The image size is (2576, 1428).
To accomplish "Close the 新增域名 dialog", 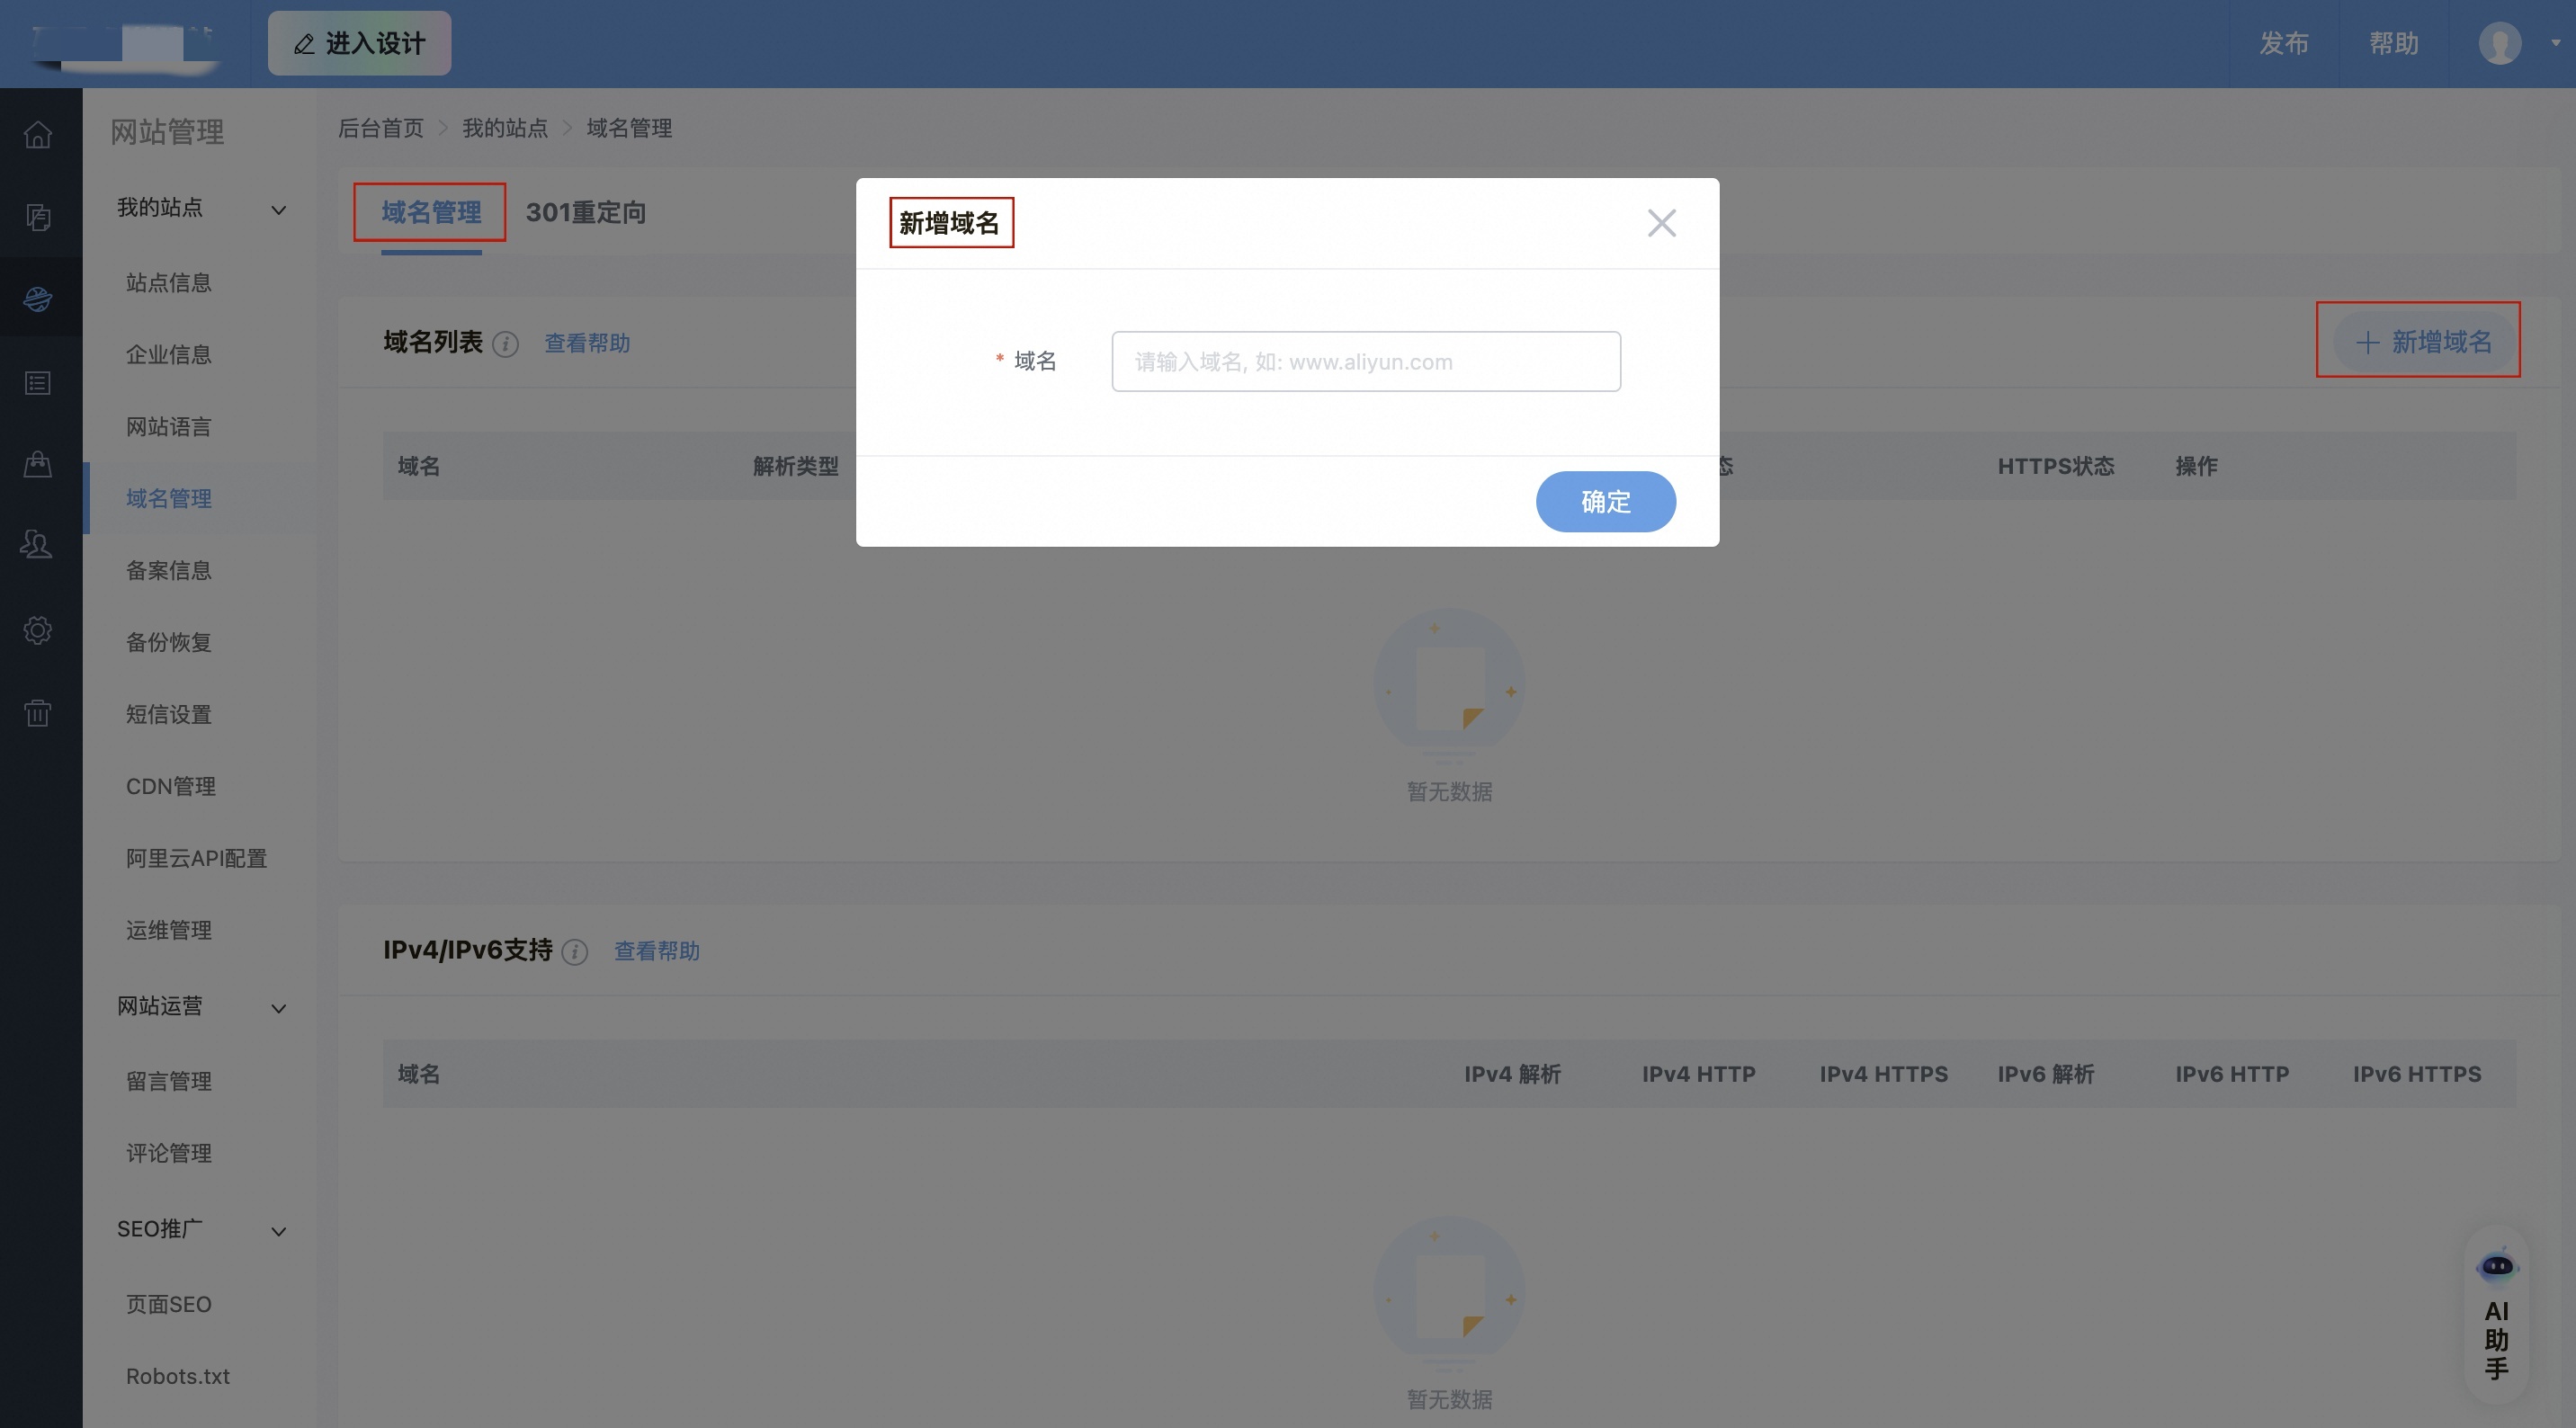I will pos(1661,223).
